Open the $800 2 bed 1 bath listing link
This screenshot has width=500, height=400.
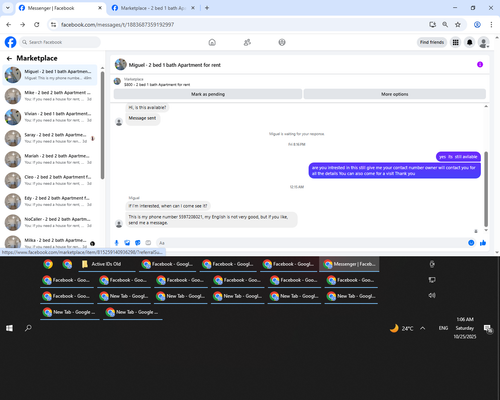[157, 85]
